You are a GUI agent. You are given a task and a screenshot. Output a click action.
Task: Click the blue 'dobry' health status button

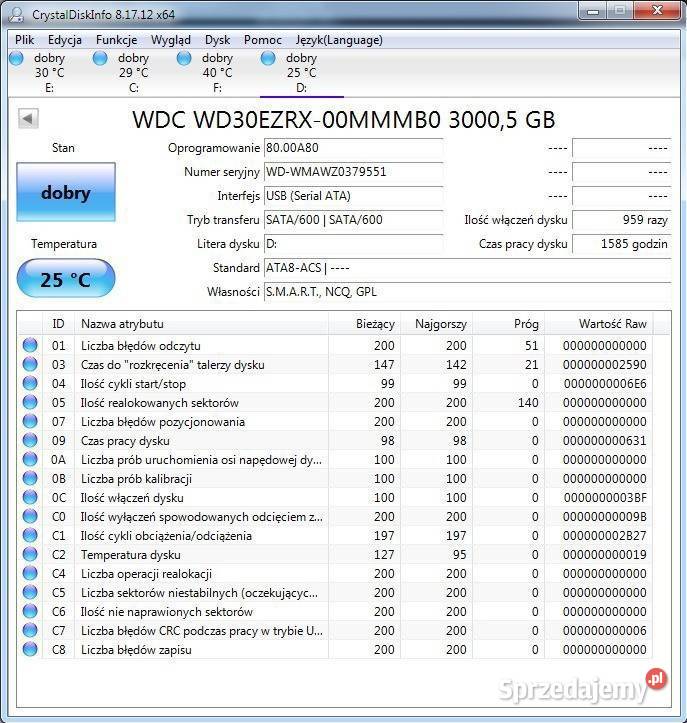click(x=66, y=193)
